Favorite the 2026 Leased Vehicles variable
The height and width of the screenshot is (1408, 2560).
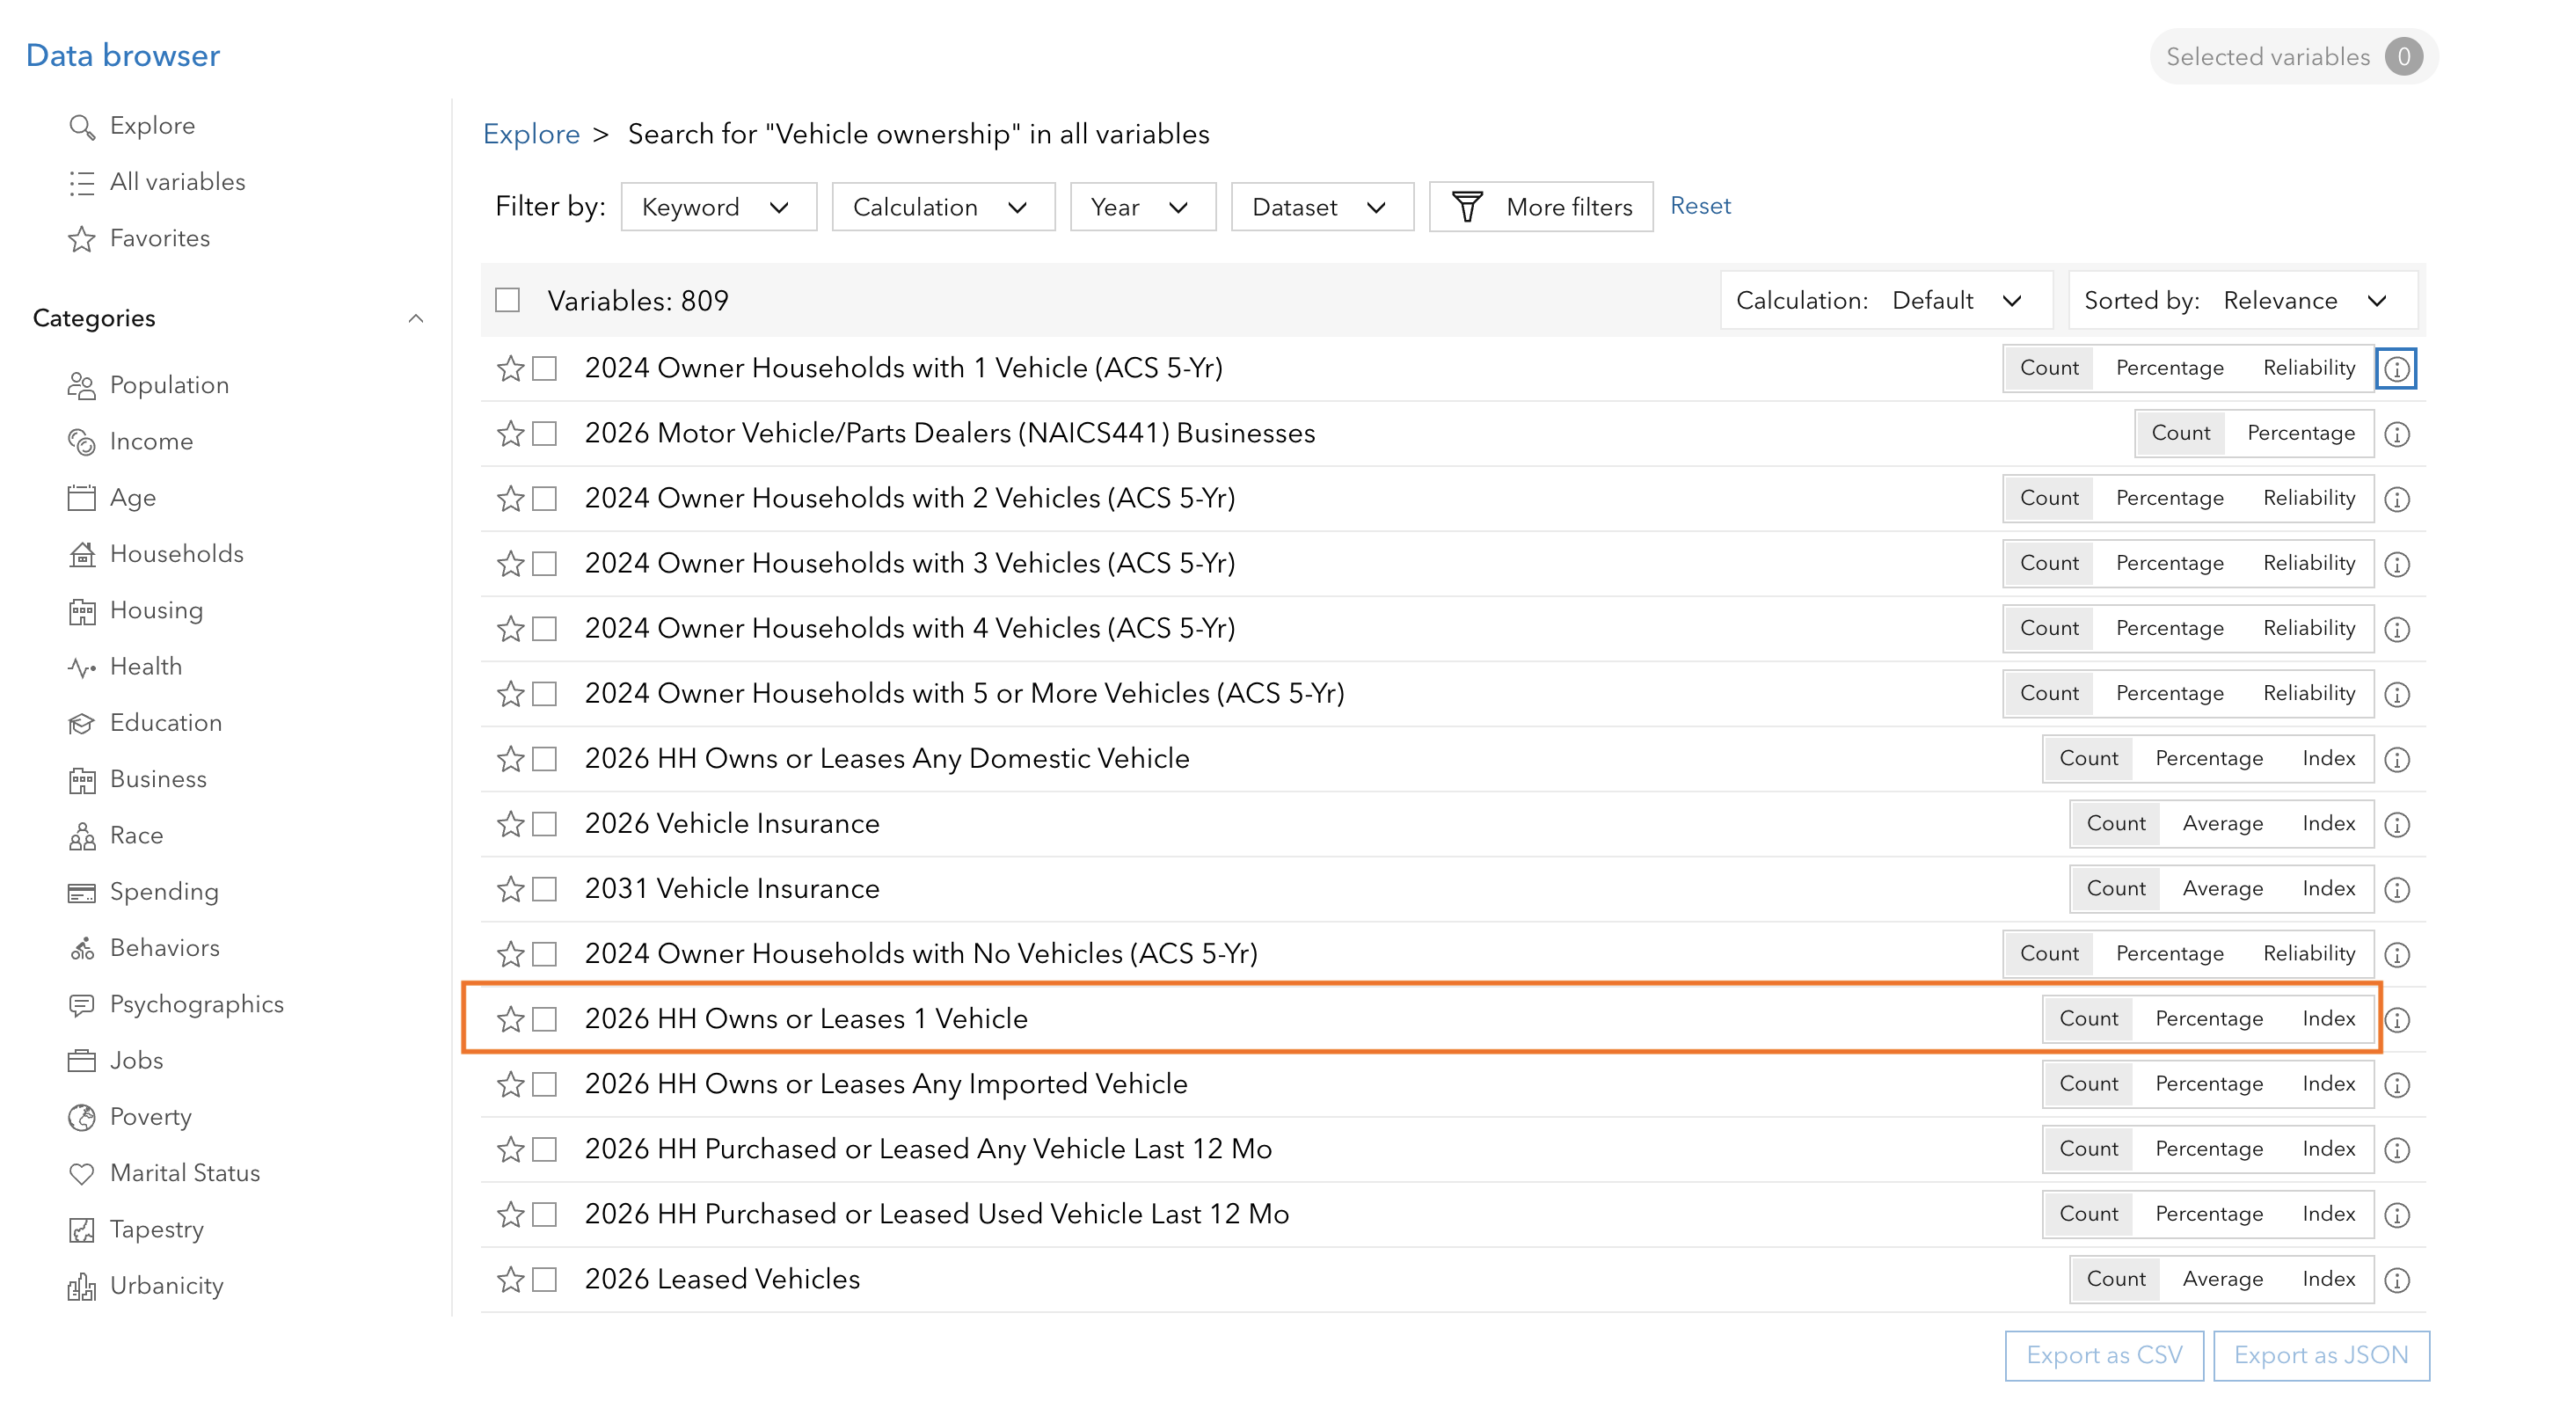click(x=510, y=1278)
